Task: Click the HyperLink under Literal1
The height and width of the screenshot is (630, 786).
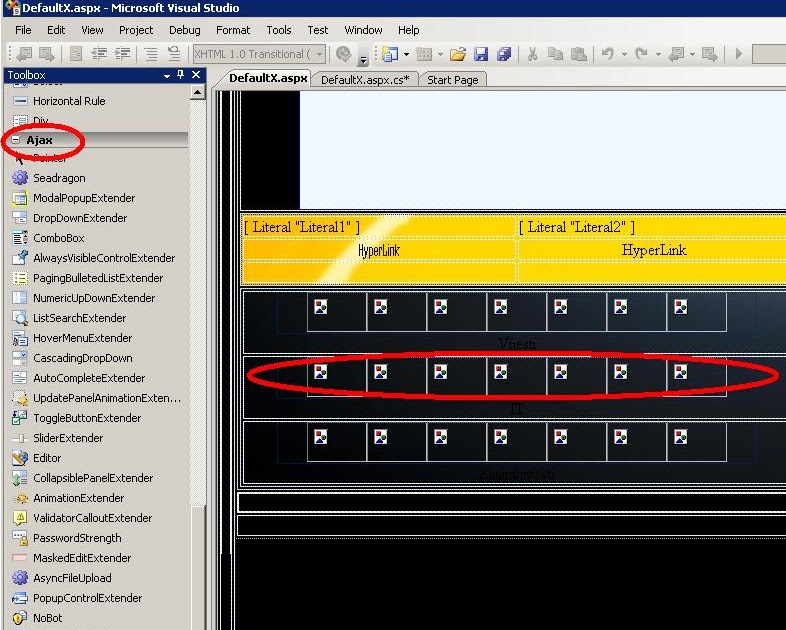Action: click(x=379, y=250)
